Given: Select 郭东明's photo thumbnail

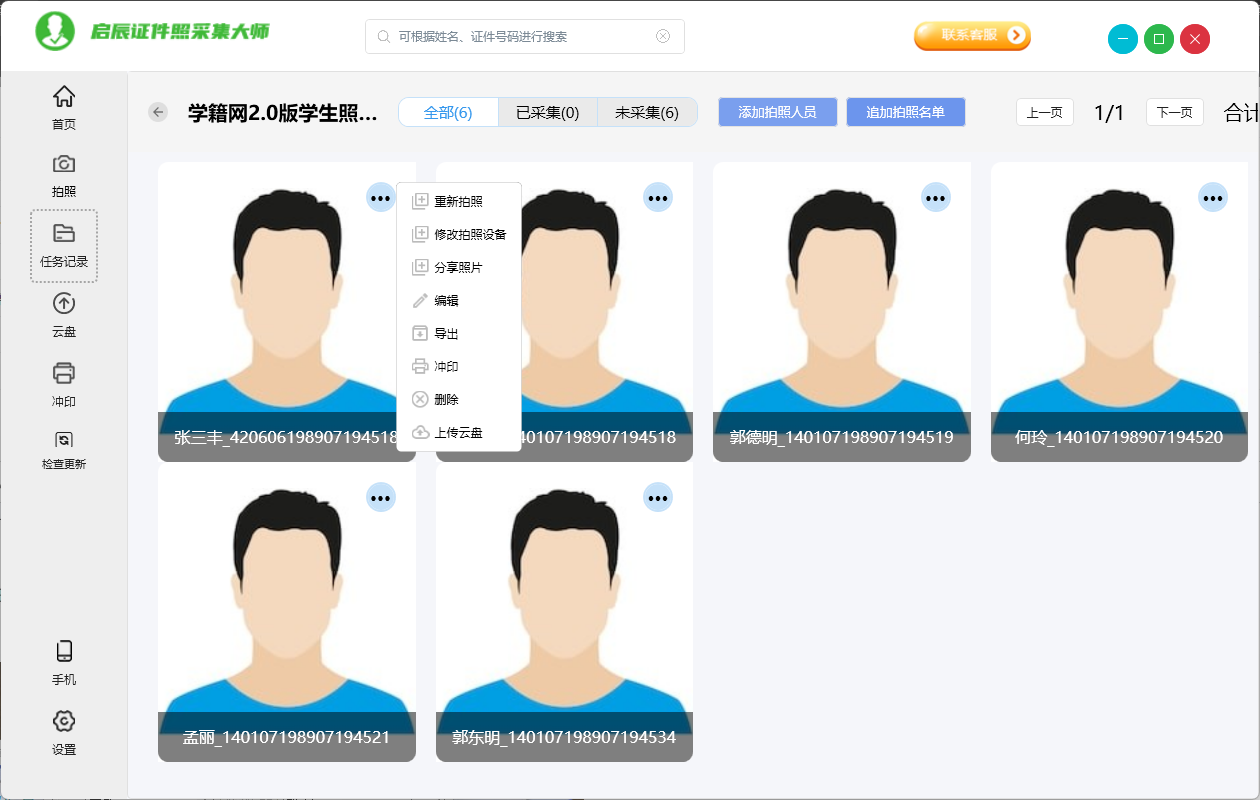Looking at the screenshot, I should 564,612.
